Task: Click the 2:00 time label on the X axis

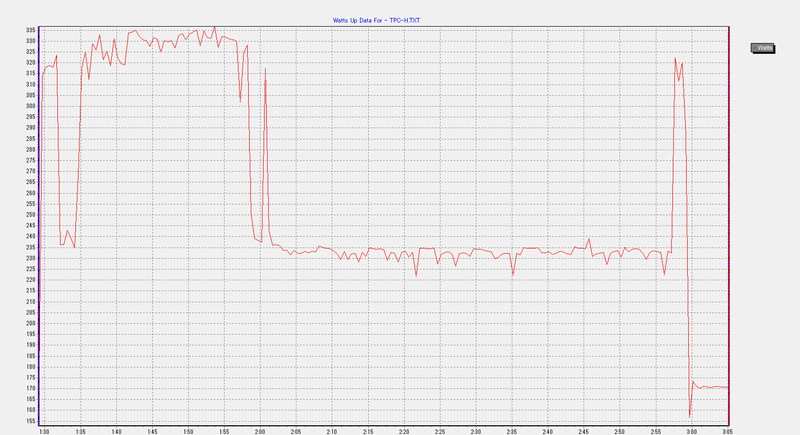Action: (x=260, y=431)
